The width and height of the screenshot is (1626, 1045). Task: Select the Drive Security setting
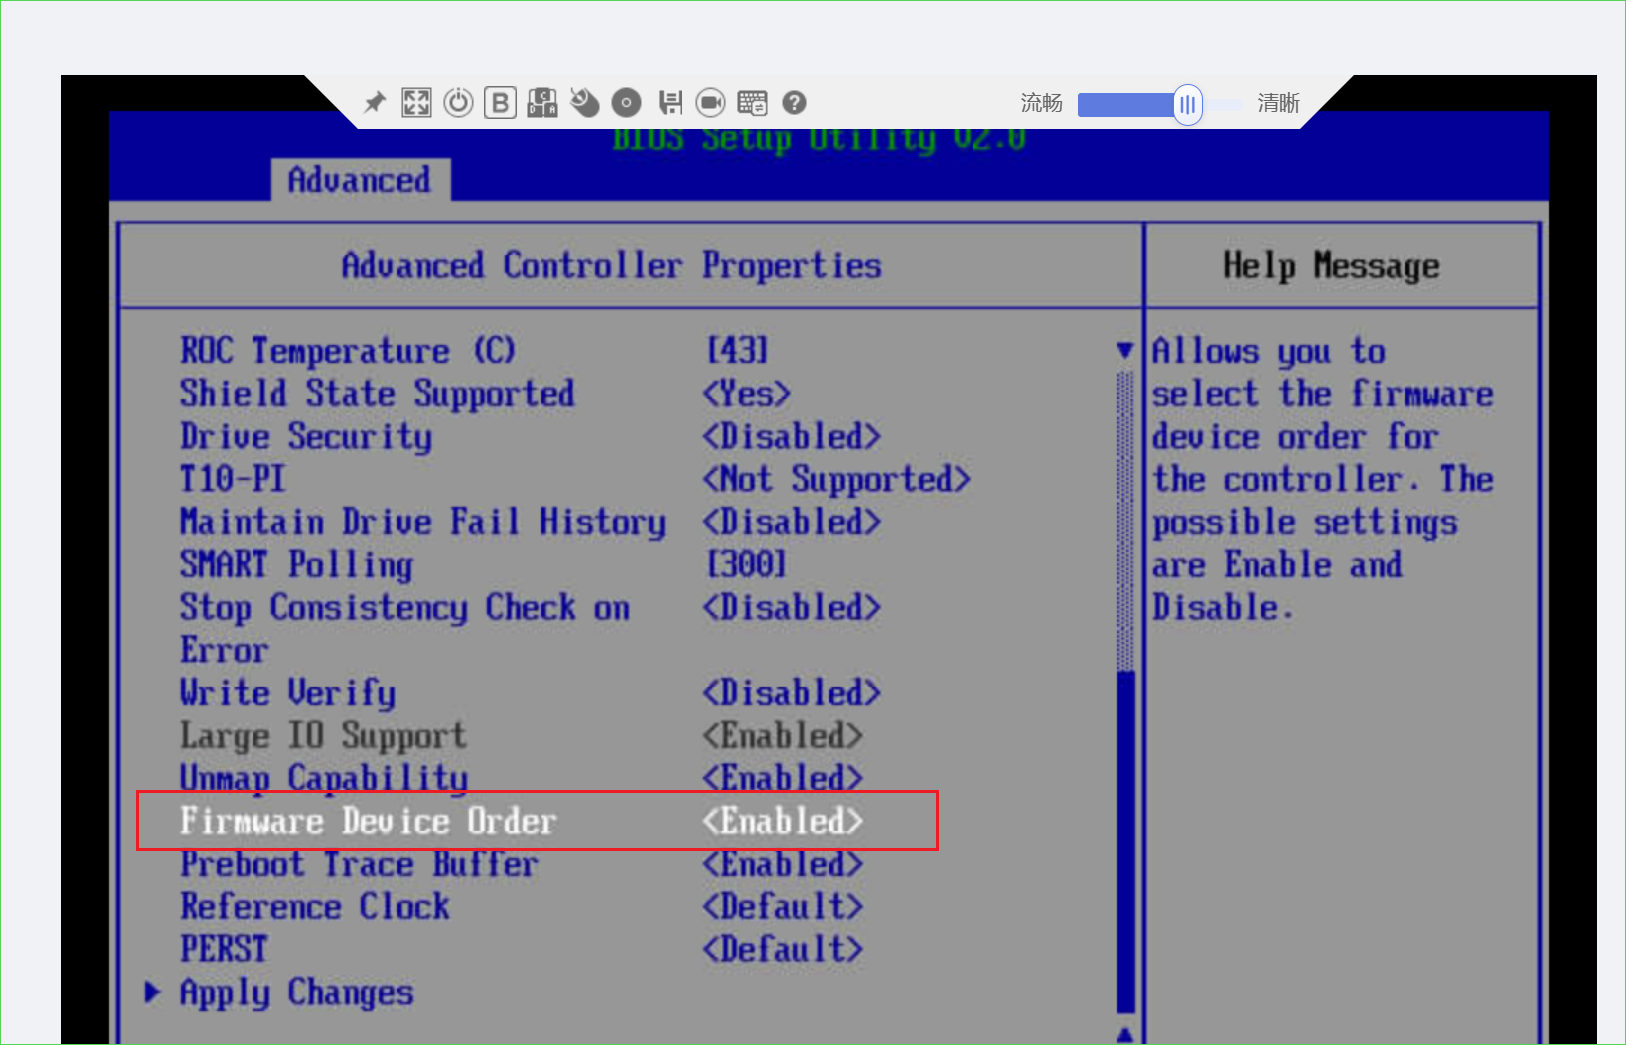pos(306,437)
